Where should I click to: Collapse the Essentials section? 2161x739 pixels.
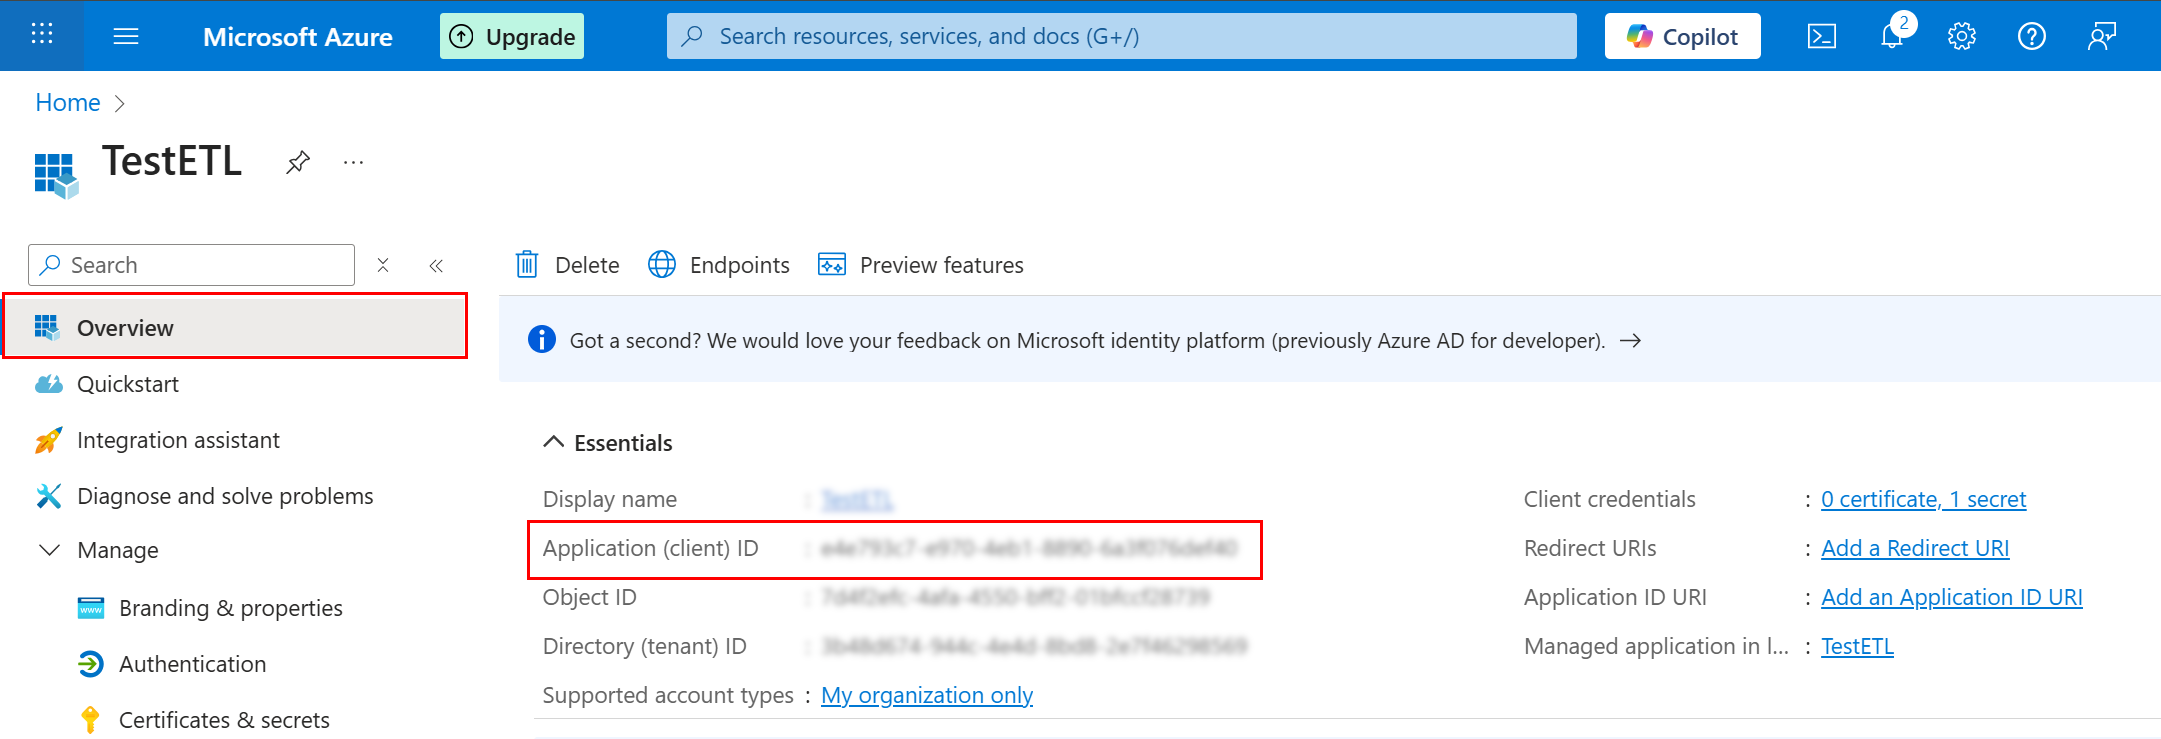[x=553, y=442]
